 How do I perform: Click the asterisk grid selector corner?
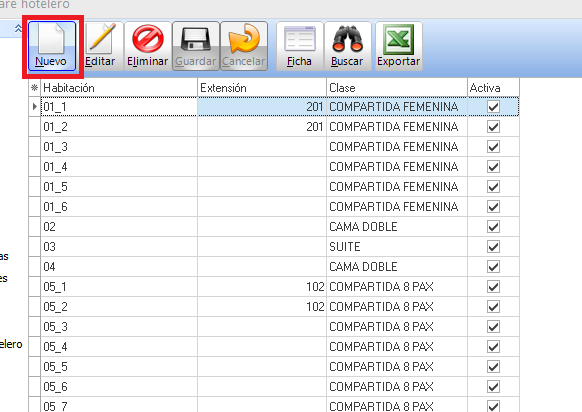35,88
